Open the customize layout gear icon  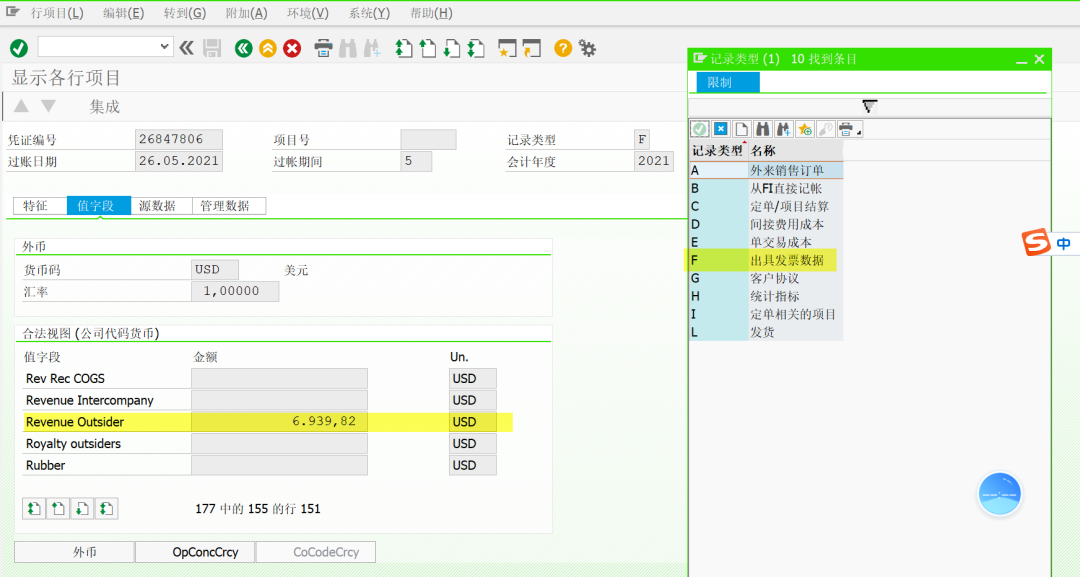[588, 48]
